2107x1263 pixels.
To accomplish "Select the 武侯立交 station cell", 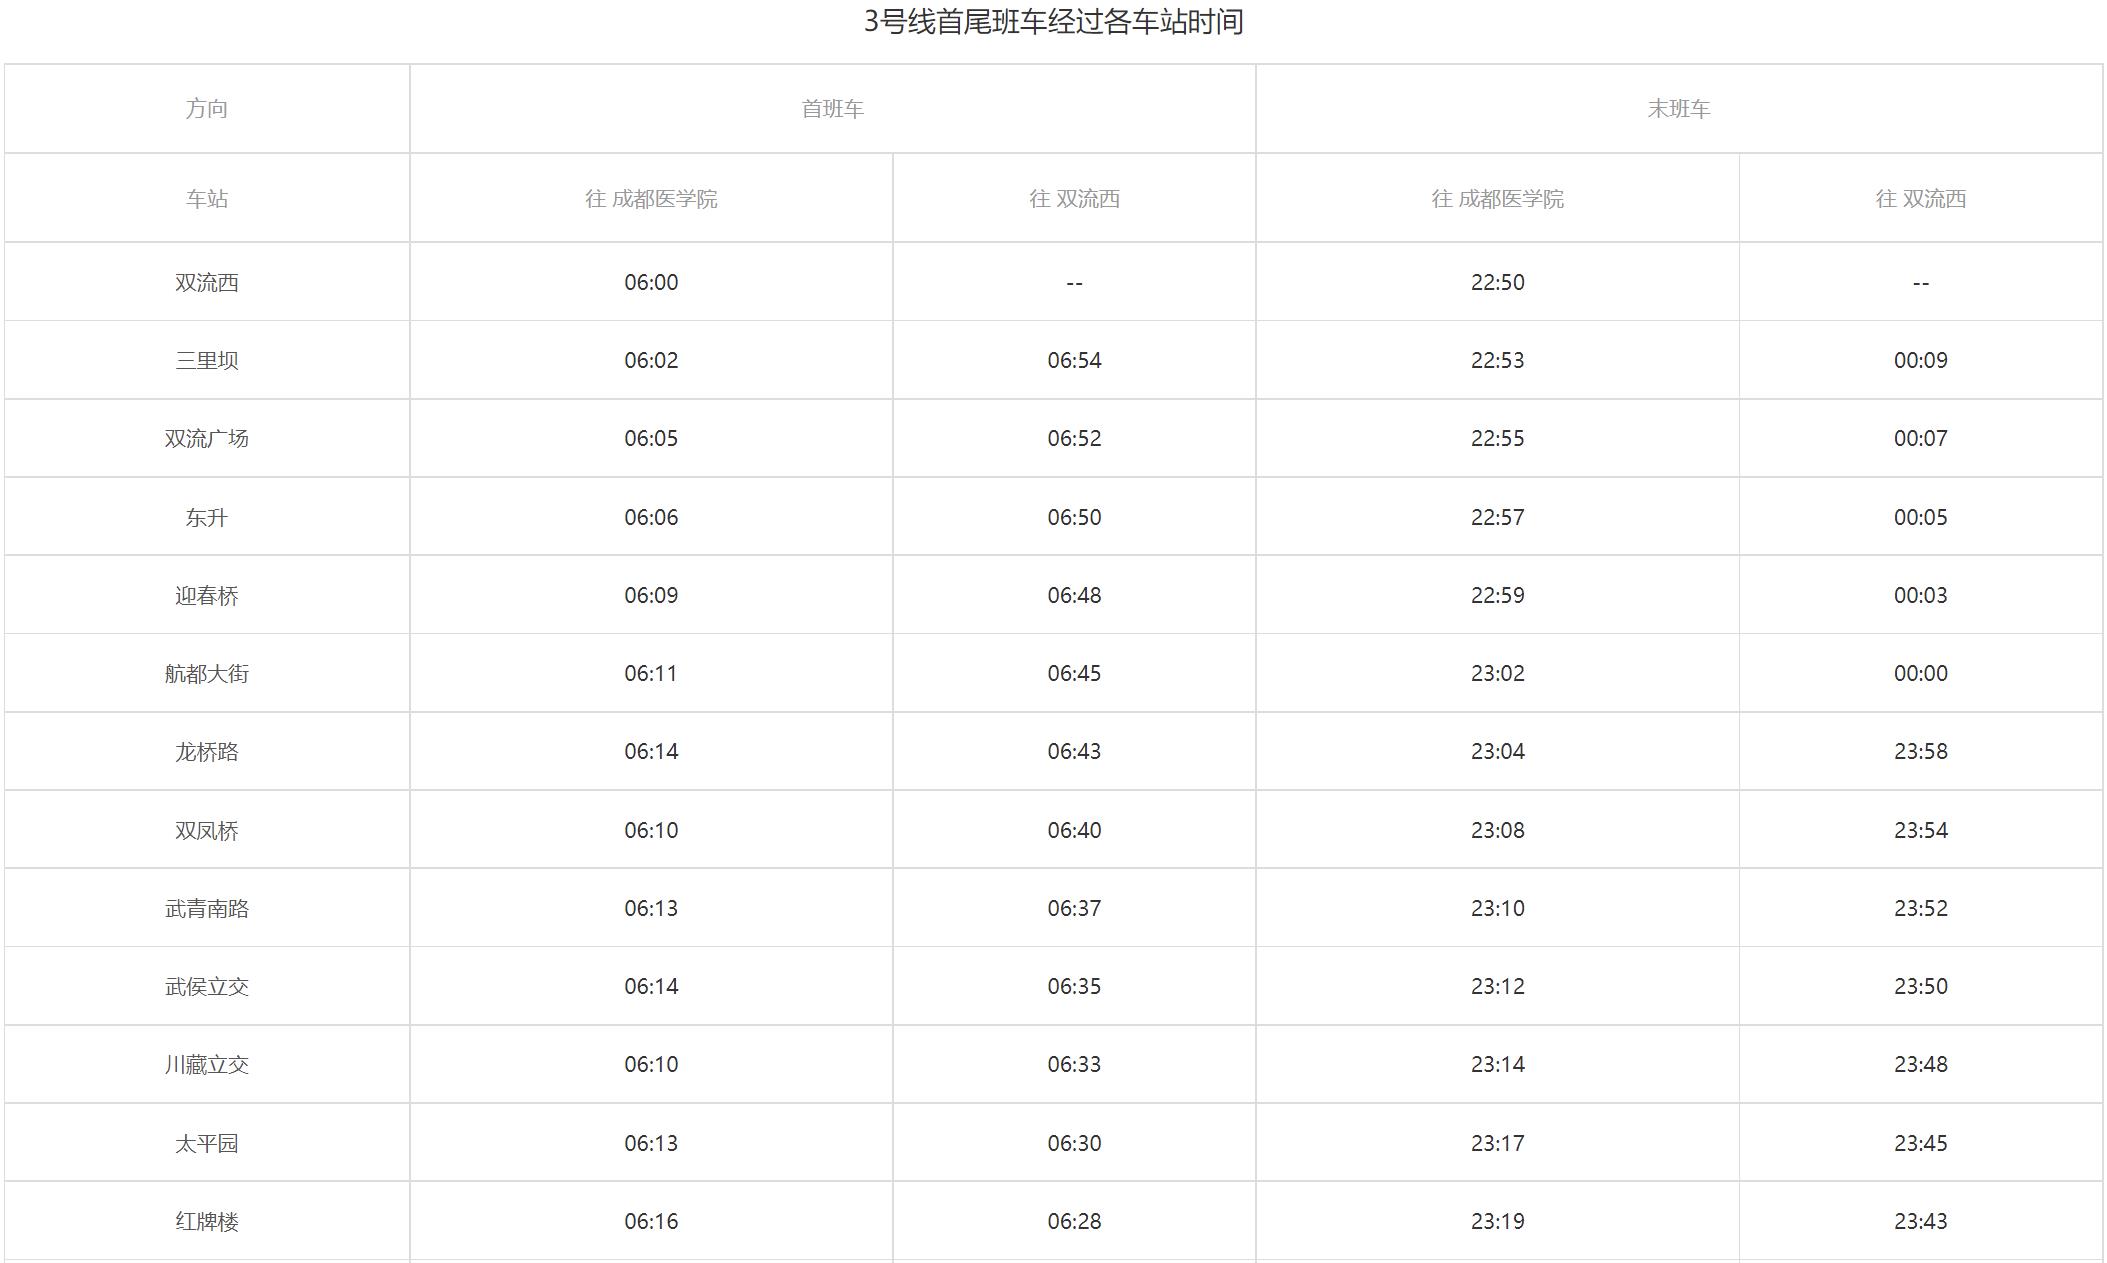I will coord(207,986).
